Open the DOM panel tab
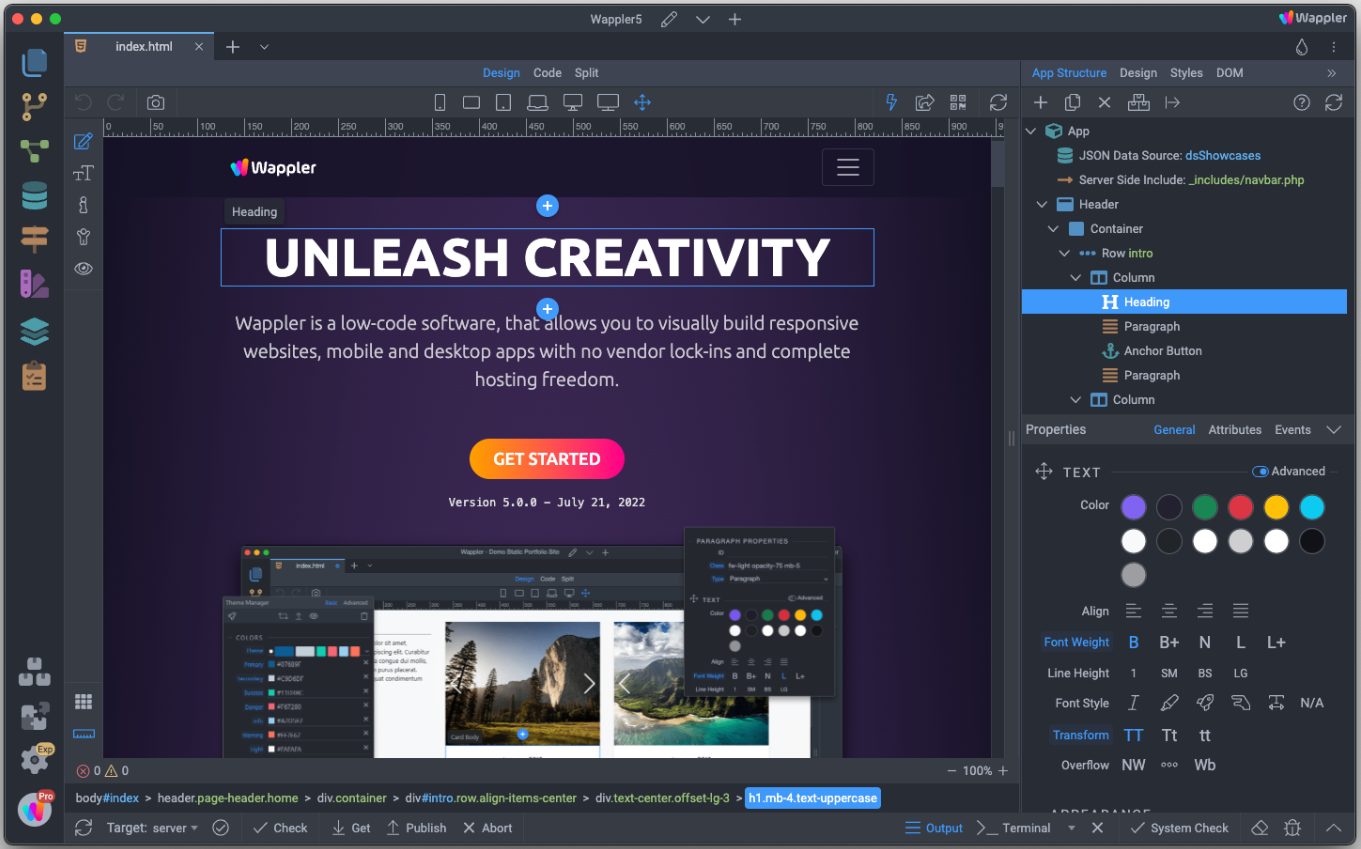 coord(1230,73)
